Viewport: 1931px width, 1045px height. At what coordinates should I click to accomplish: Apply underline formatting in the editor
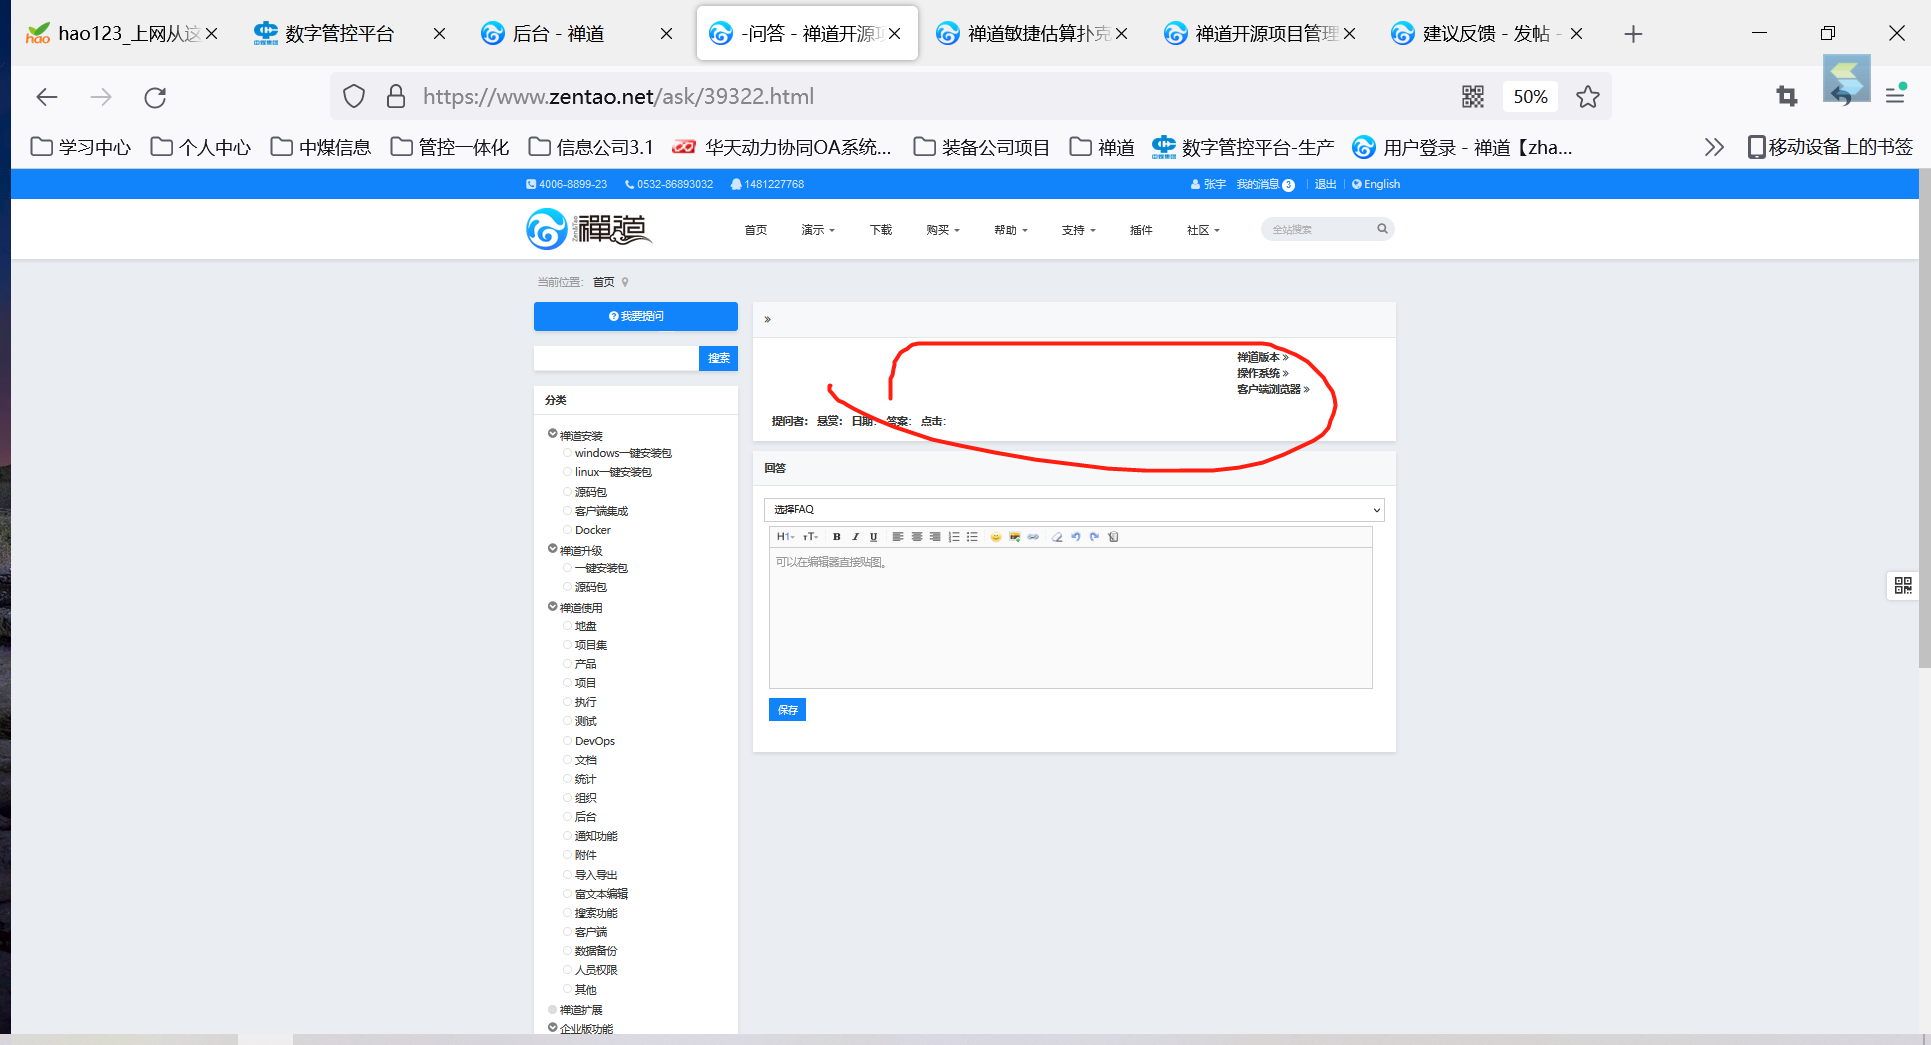[x=873, y=537]
